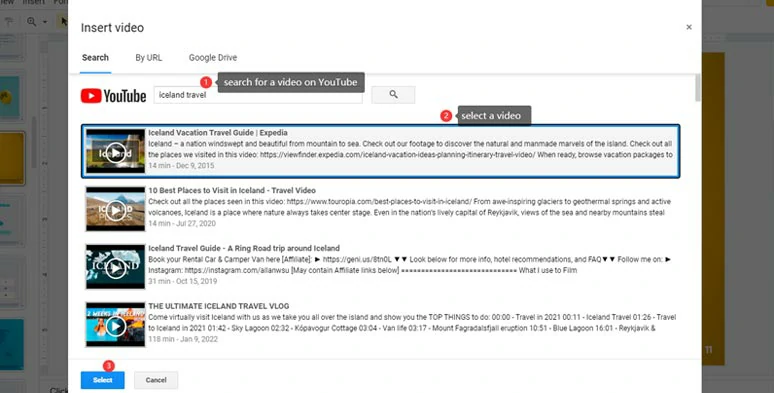Play 10 Best Places to Visit thumbnail
Image resolution: width=774 pixels, height=393 pixels.
(116, 209)
